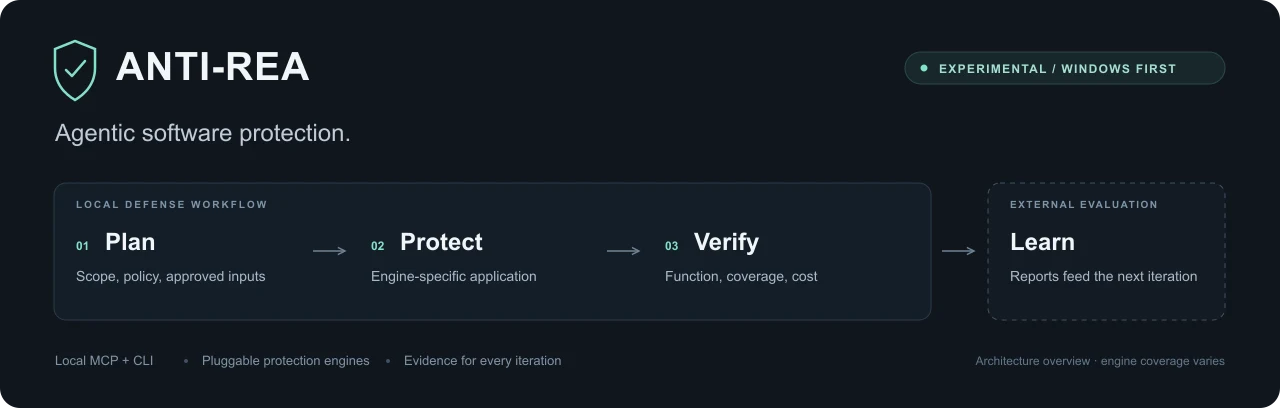Image resolution: width=1280 pixels, height=408 pixels.
Task: Click Evidence for every iteration footer item
Action: tap(482, 361)
